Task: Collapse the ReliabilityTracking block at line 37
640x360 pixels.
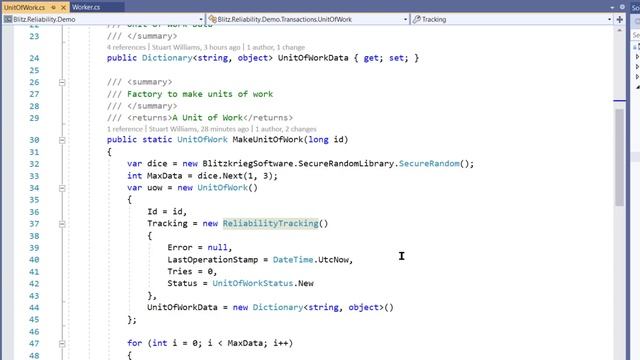Action: [62, 224]
